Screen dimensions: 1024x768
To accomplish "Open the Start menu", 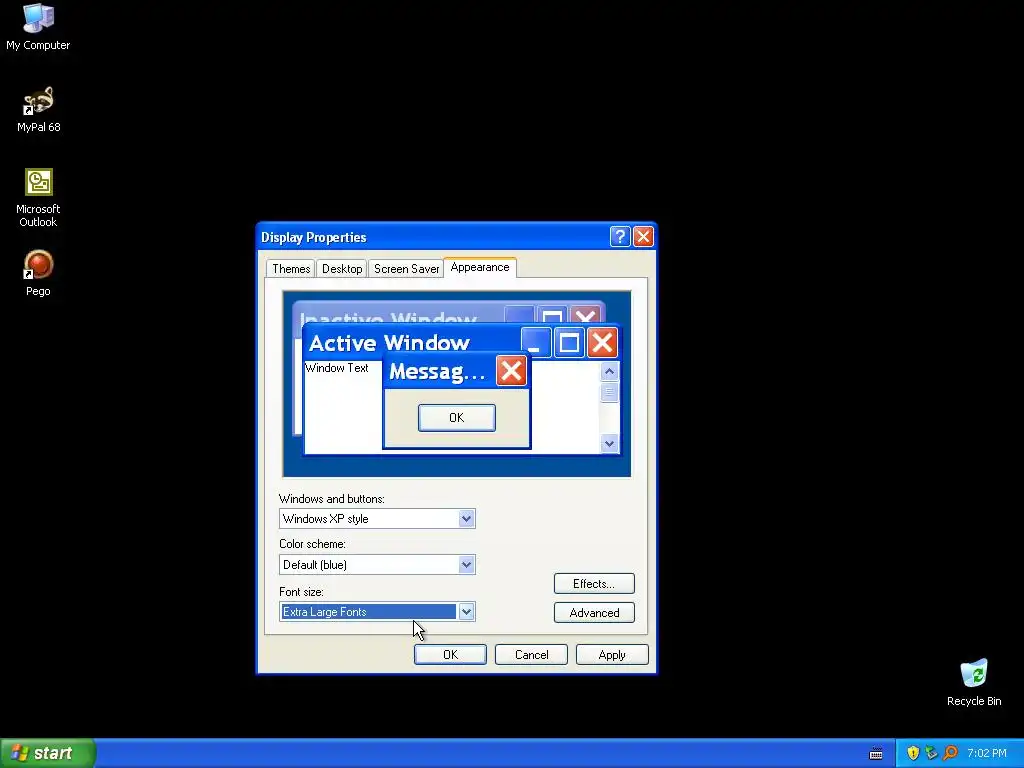I will [48, 753].
